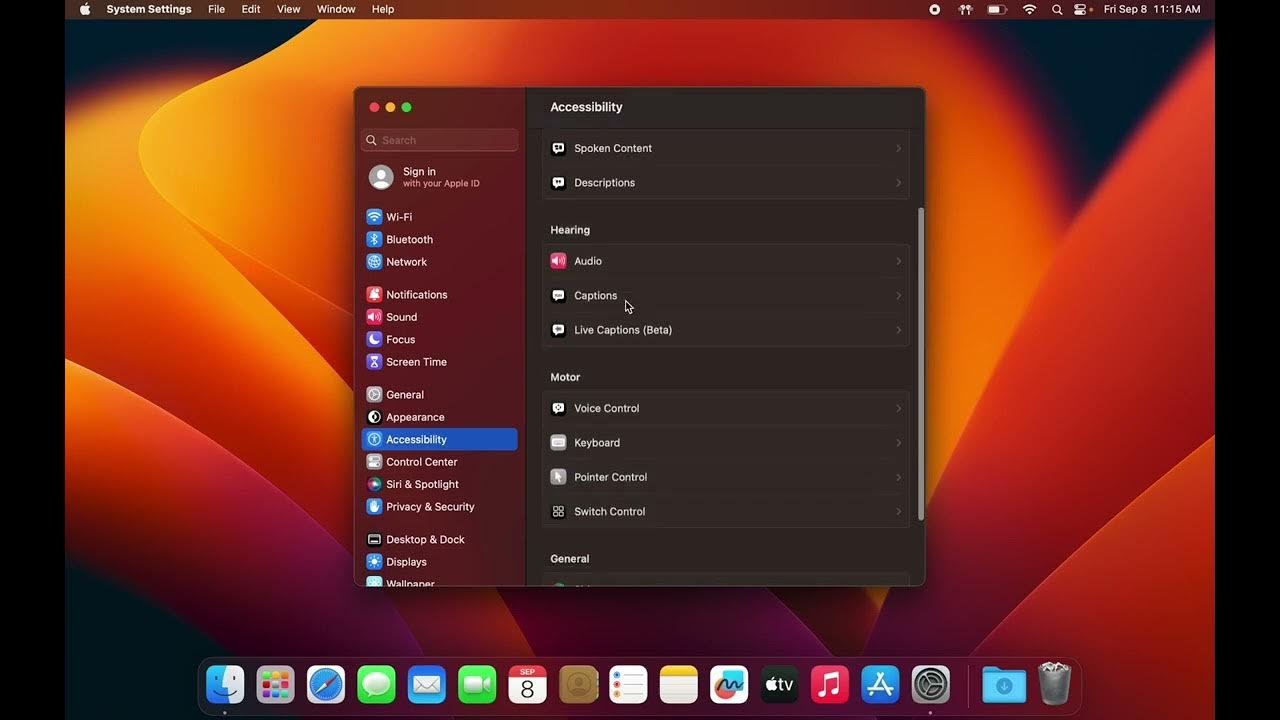This screenshot has width=1280, height=720.
Task: Click the Siri & Spotlight icon
Action: 374,484
